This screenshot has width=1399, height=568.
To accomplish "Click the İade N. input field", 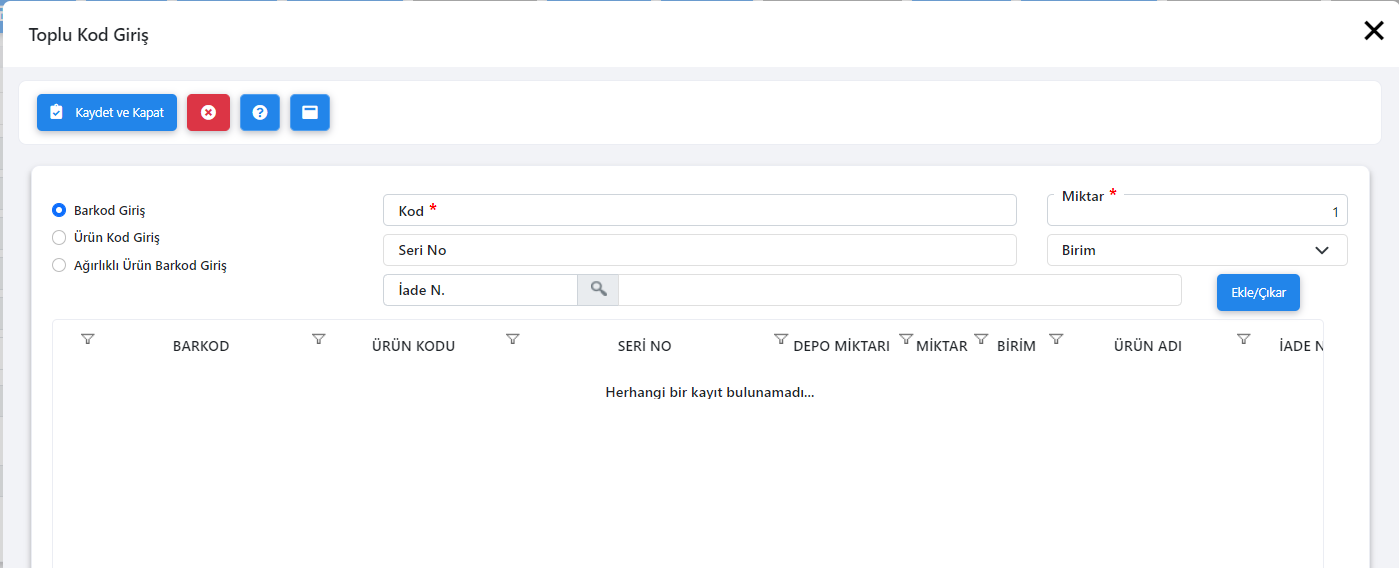I will (480, 290).
